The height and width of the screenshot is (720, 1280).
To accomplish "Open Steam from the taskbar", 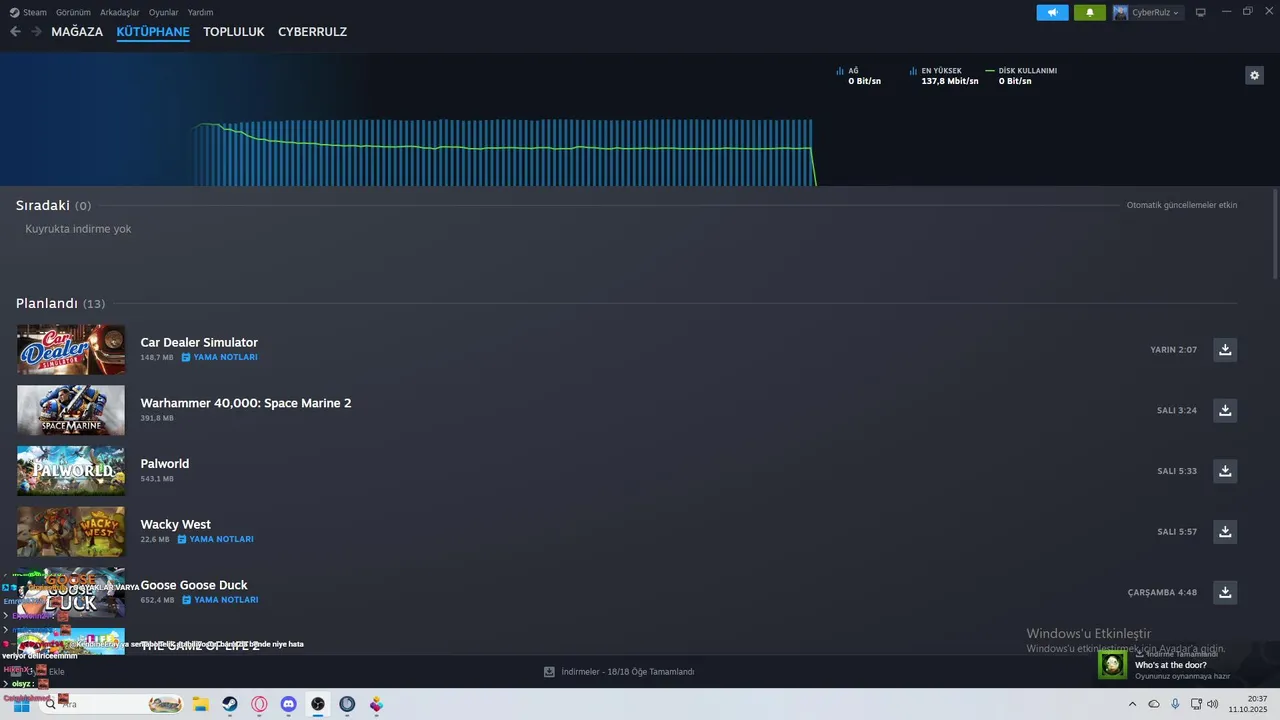I will pyautogui.click(x=230, y=704).
